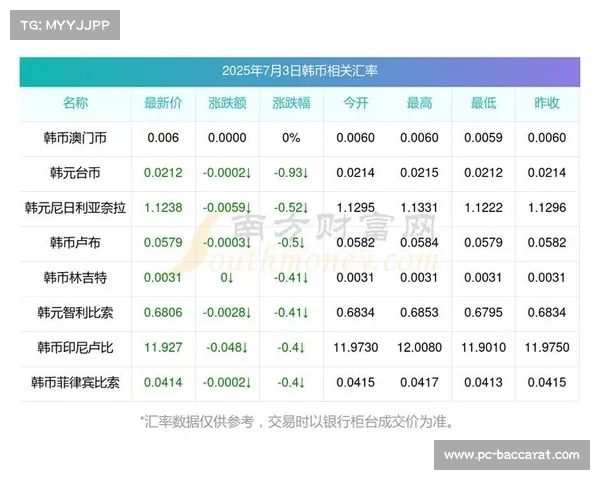600x480 pixels.
Task: Click low value 0.0413 in 菲律宾比索 row
Action: click(483, 382)
